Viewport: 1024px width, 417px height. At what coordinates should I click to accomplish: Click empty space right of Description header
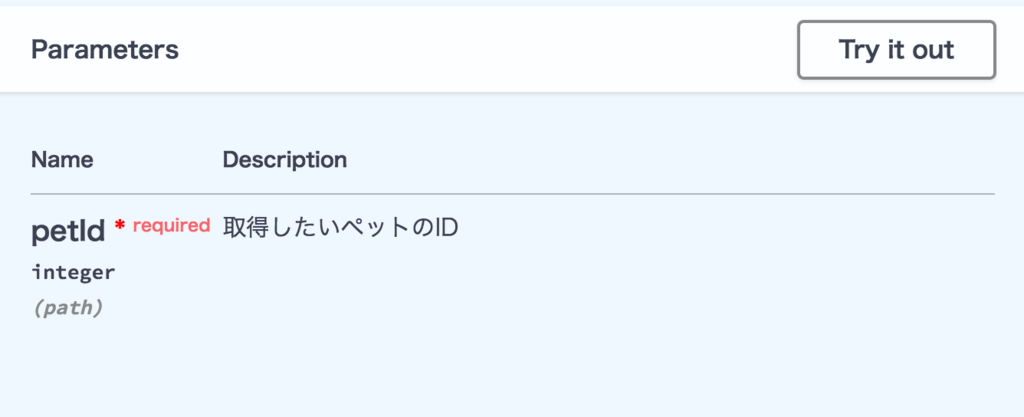[x=650, y=159]
